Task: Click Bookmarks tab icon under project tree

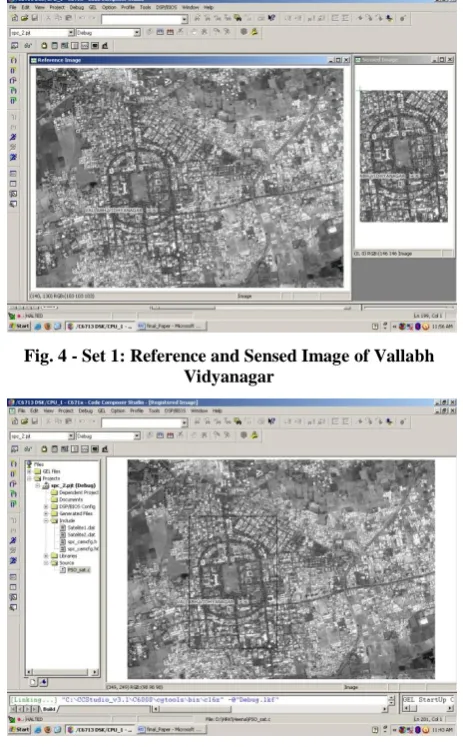Action: tap(43, 682)
